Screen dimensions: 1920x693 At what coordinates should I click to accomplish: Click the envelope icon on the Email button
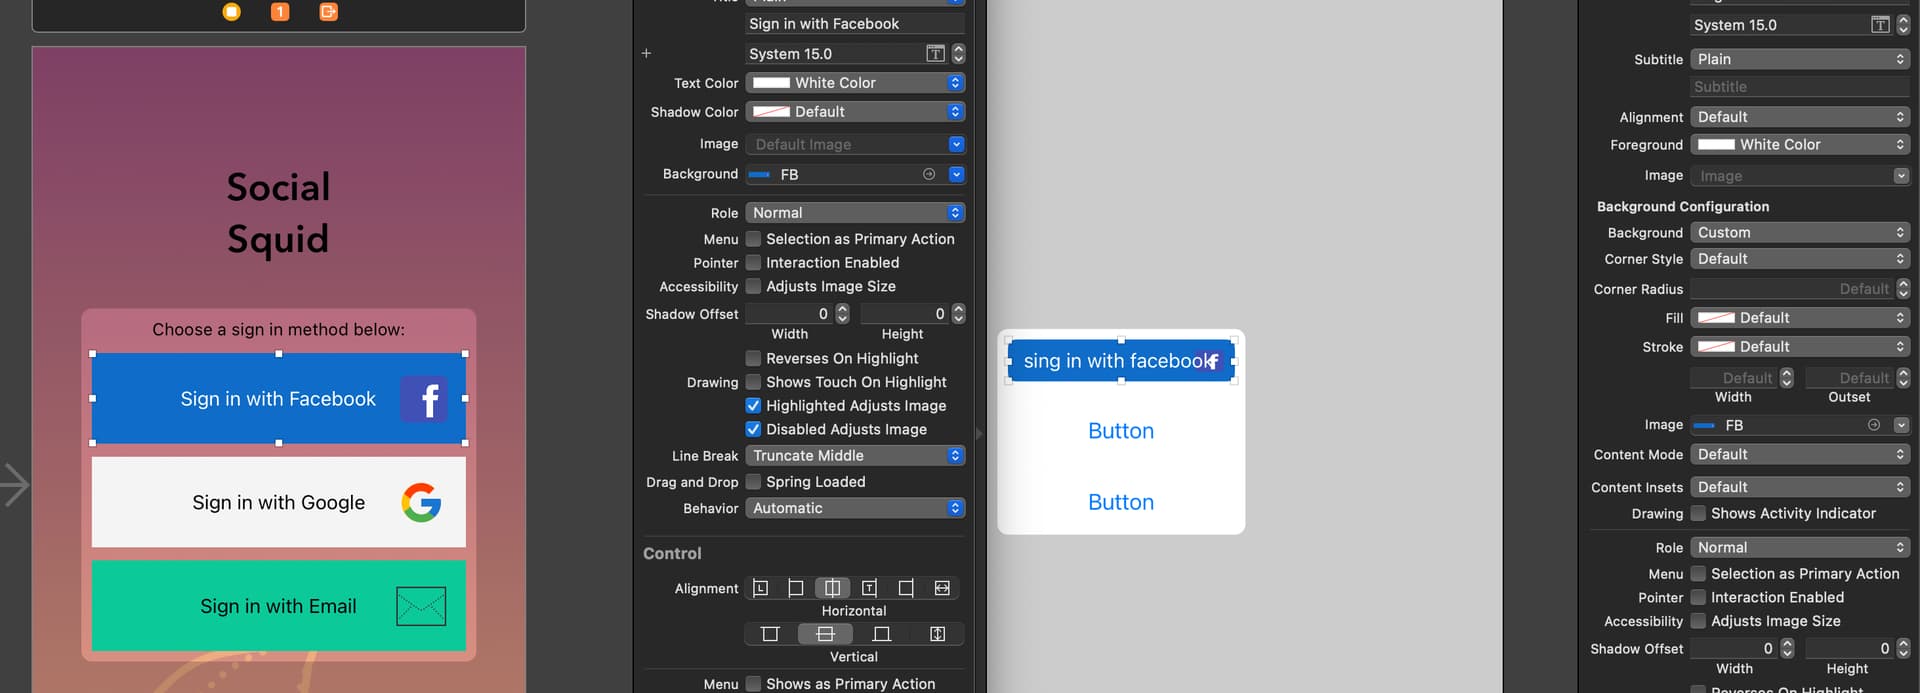pos(421,606)
